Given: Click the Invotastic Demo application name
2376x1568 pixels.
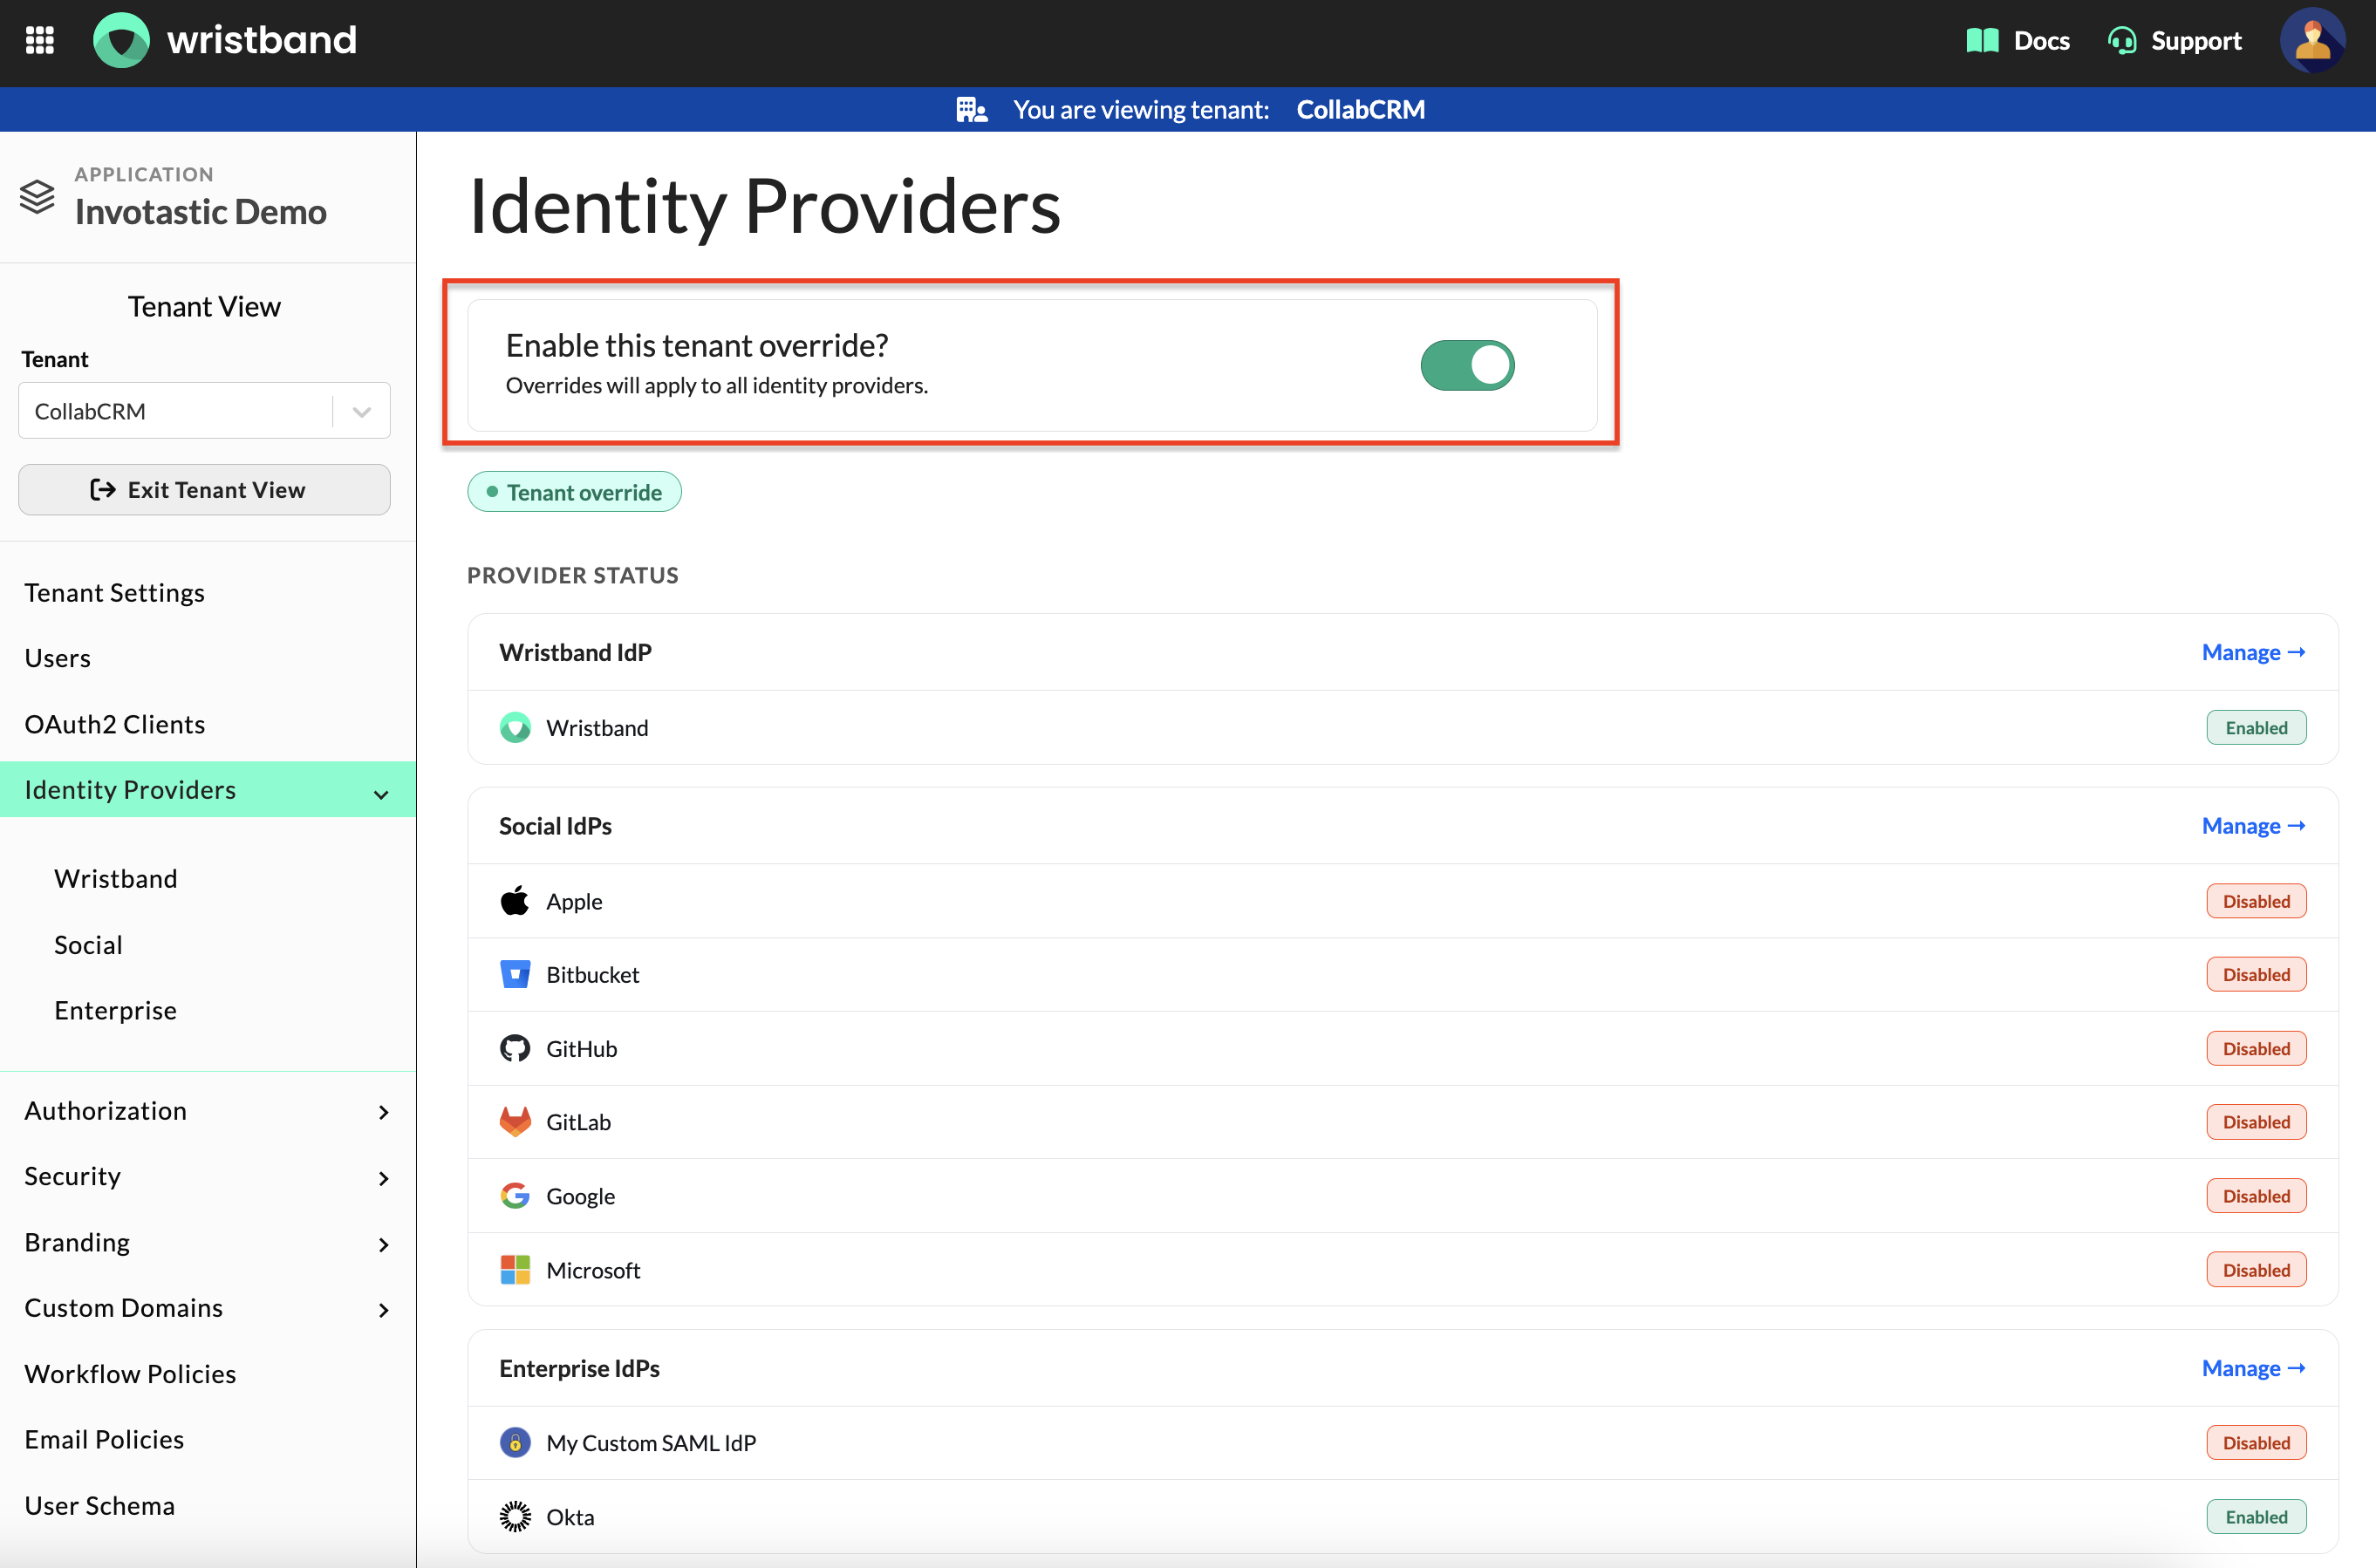Looking at the screenshot, I should [200, 212].
